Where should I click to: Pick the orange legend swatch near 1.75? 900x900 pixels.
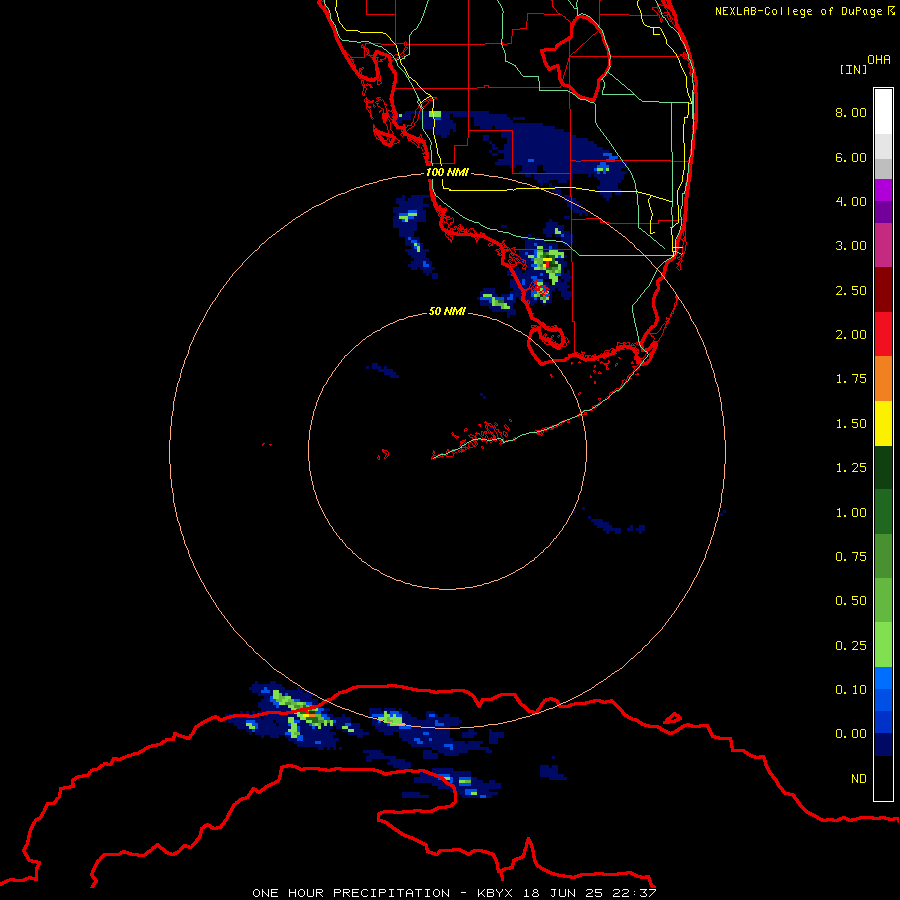point(883,379)
